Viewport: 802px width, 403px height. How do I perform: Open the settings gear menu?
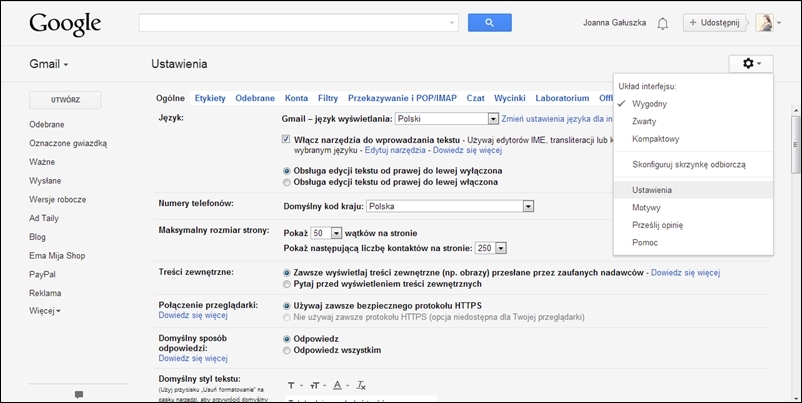[x=751, y=64]
